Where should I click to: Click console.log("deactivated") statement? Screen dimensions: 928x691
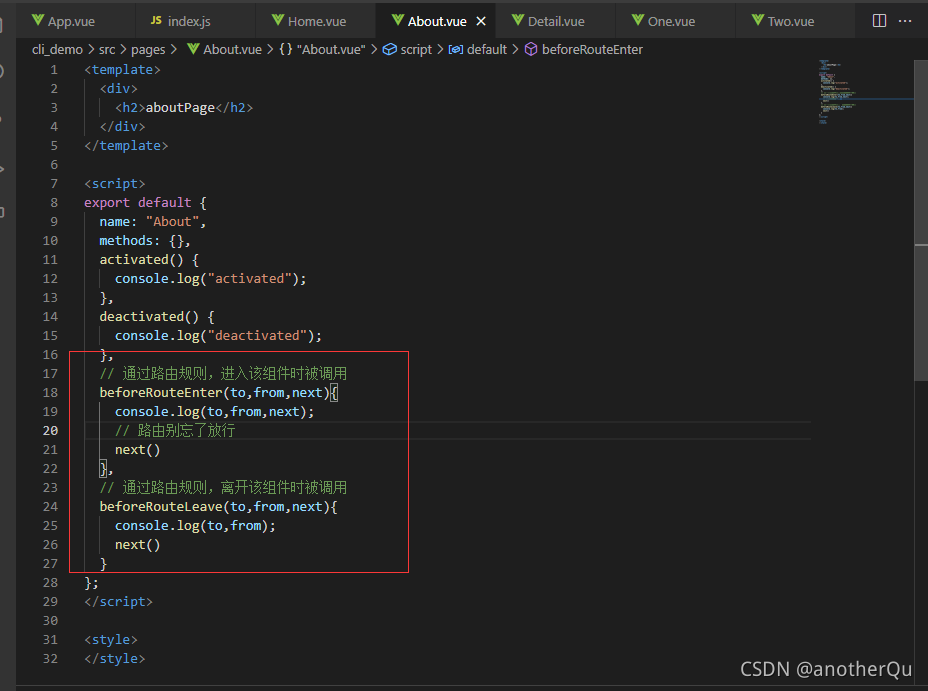[x=218, y=336]
